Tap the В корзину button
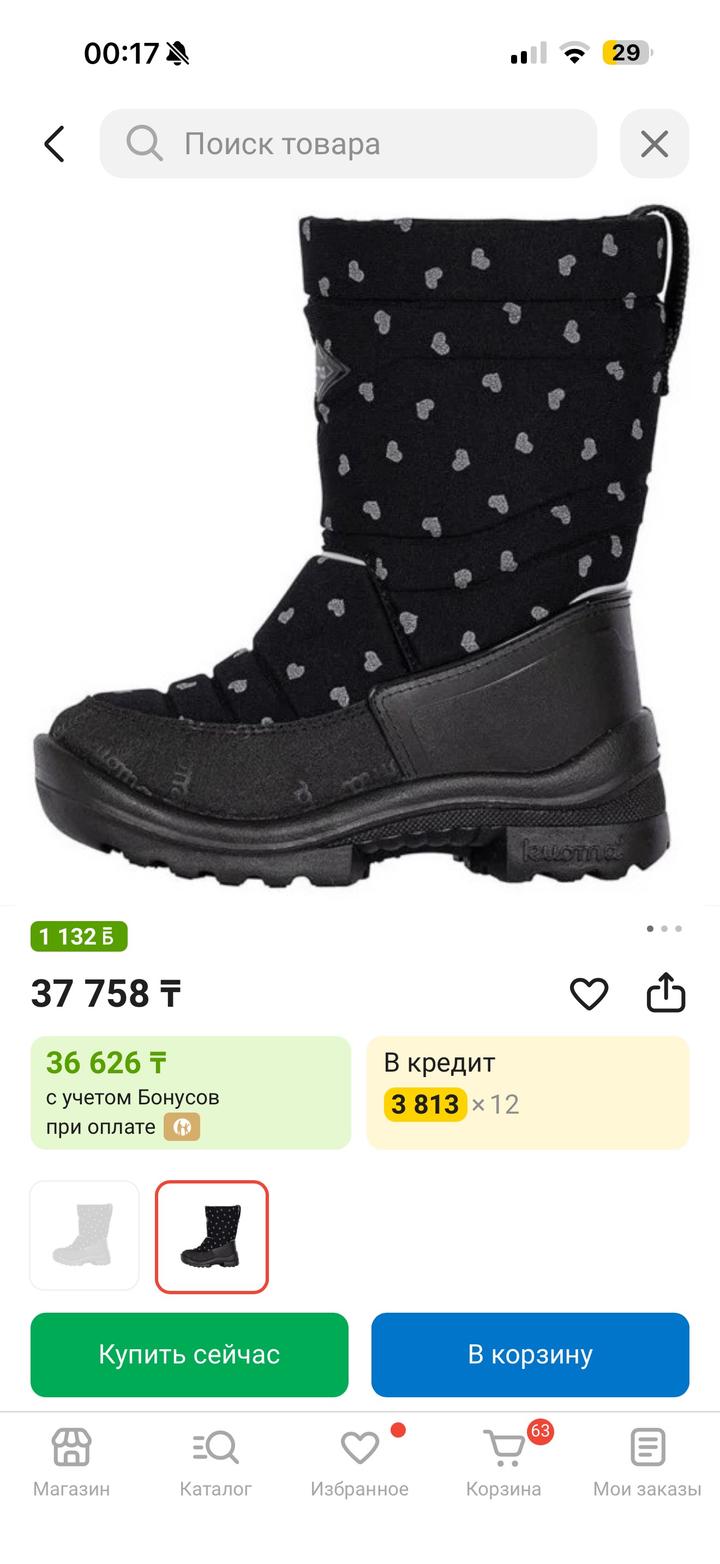The image size is (720, 1564). click(530, 1355)
